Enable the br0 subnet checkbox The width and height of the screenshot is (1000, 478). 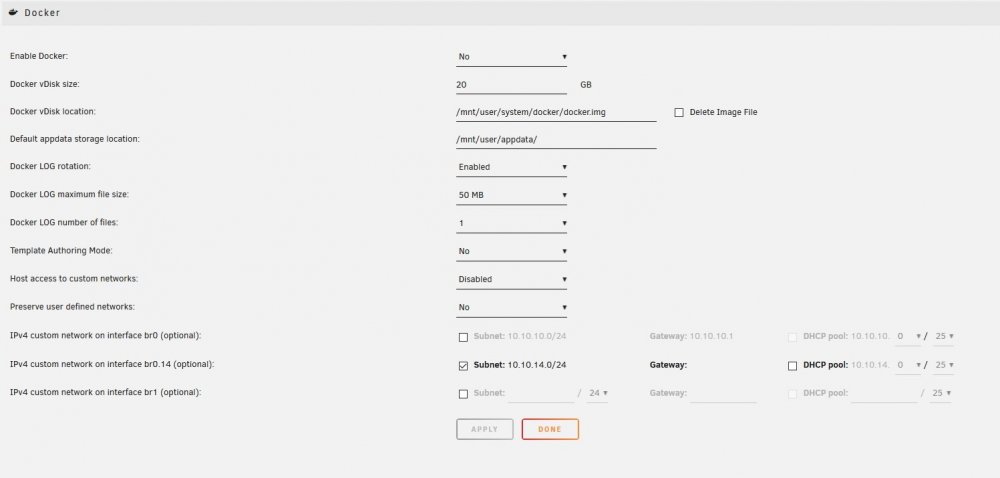[x=464, y=337]
